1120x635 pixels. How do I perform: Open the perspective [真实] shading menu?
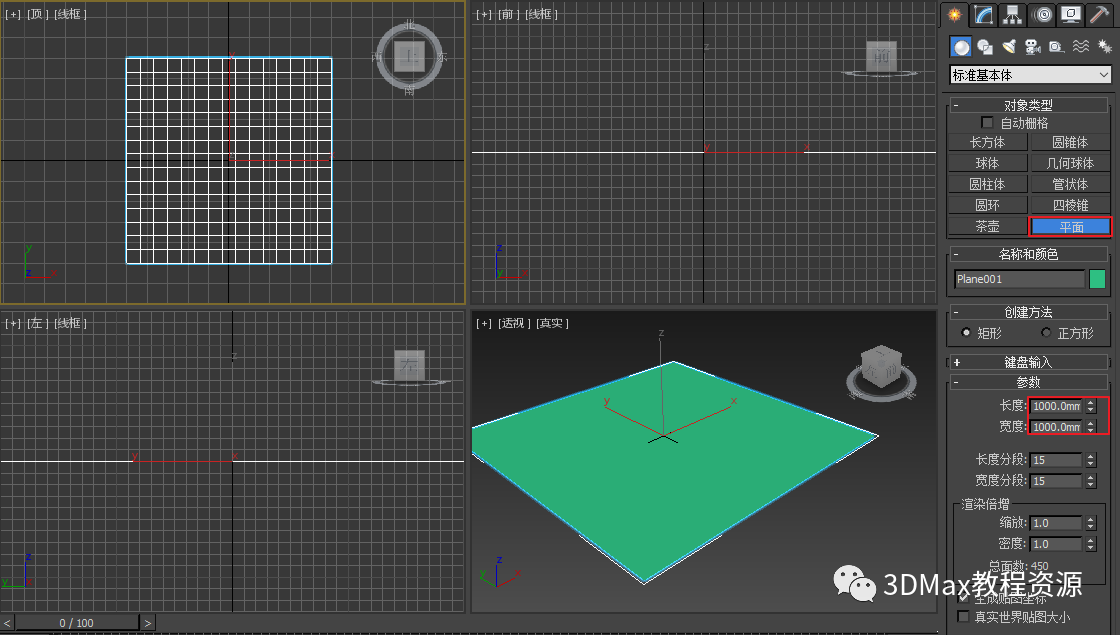click(x=552, y=324)
